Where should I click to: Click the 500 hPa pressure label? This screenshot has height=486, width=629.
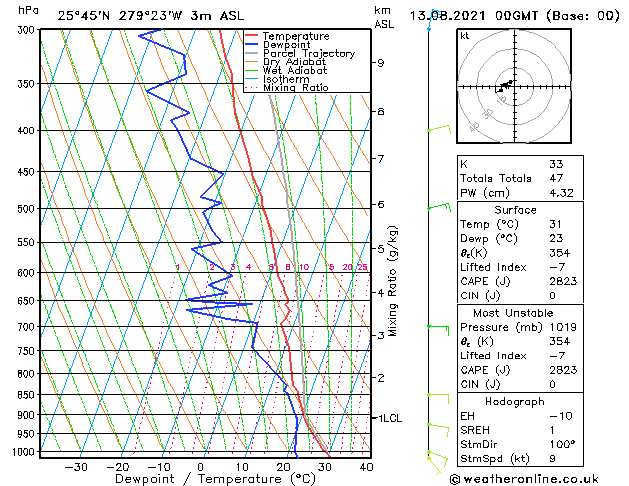[28, 209]
